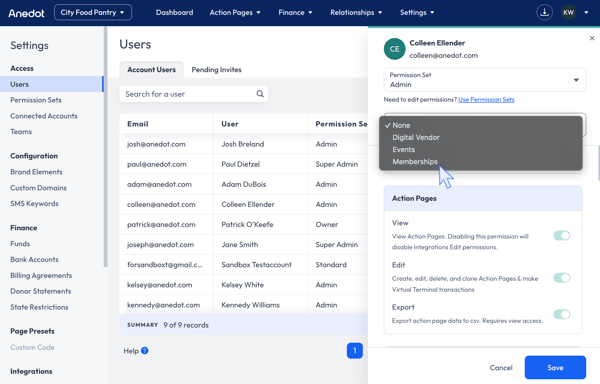Go to Dashboard
Viewport: 600px width, 384px height.
tap(174, 13)
